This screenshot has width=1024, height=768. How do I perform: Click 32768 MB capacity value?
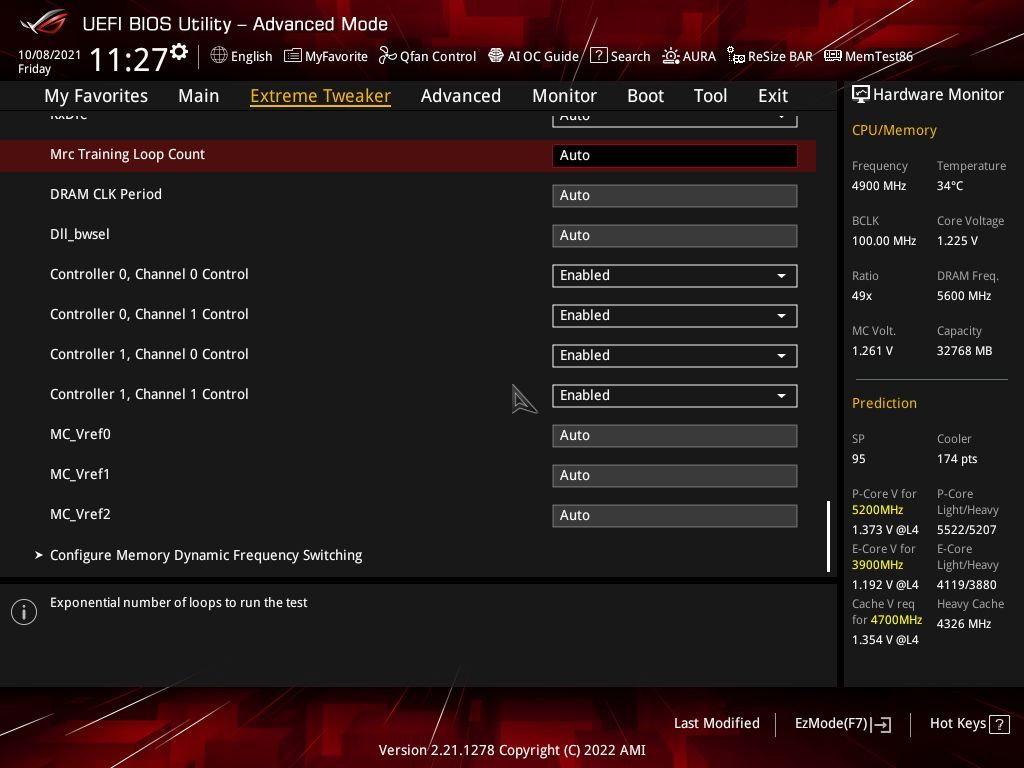pos(965,351)
